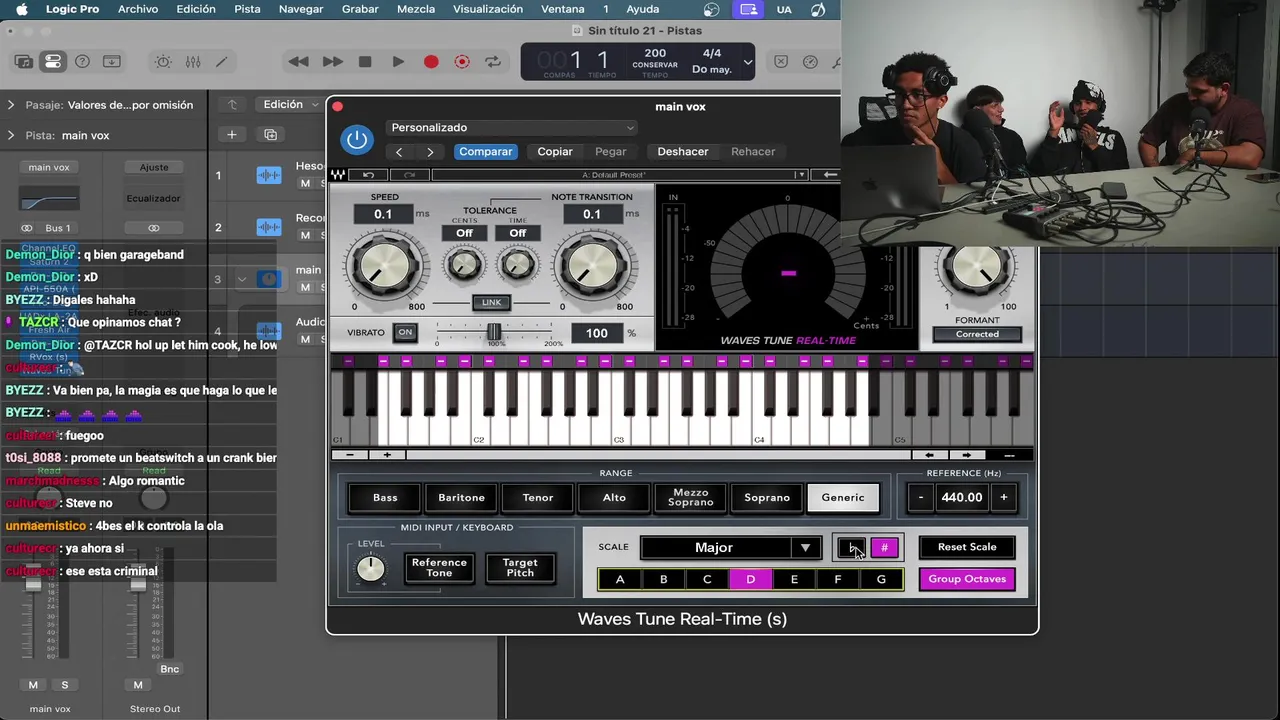Open the LCD display mode chevron

(x=747, y=61)
